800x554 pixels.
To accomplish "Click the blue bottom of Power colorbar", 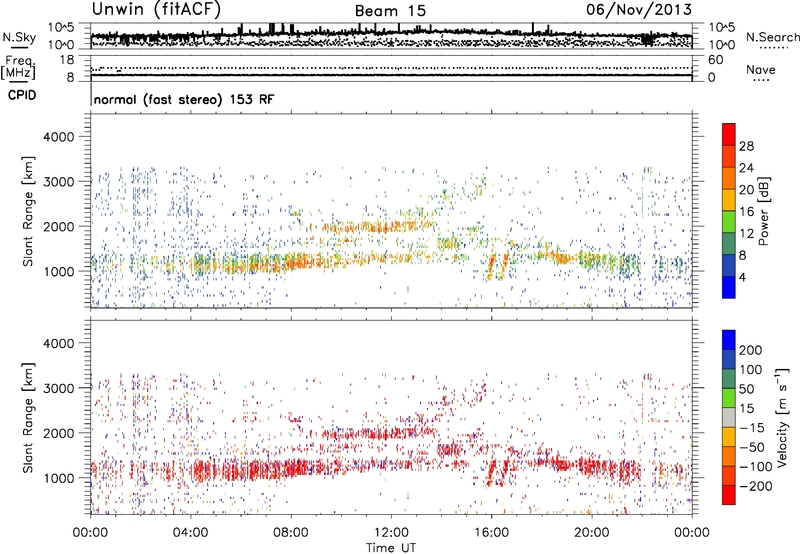I will tap(729, 287).
